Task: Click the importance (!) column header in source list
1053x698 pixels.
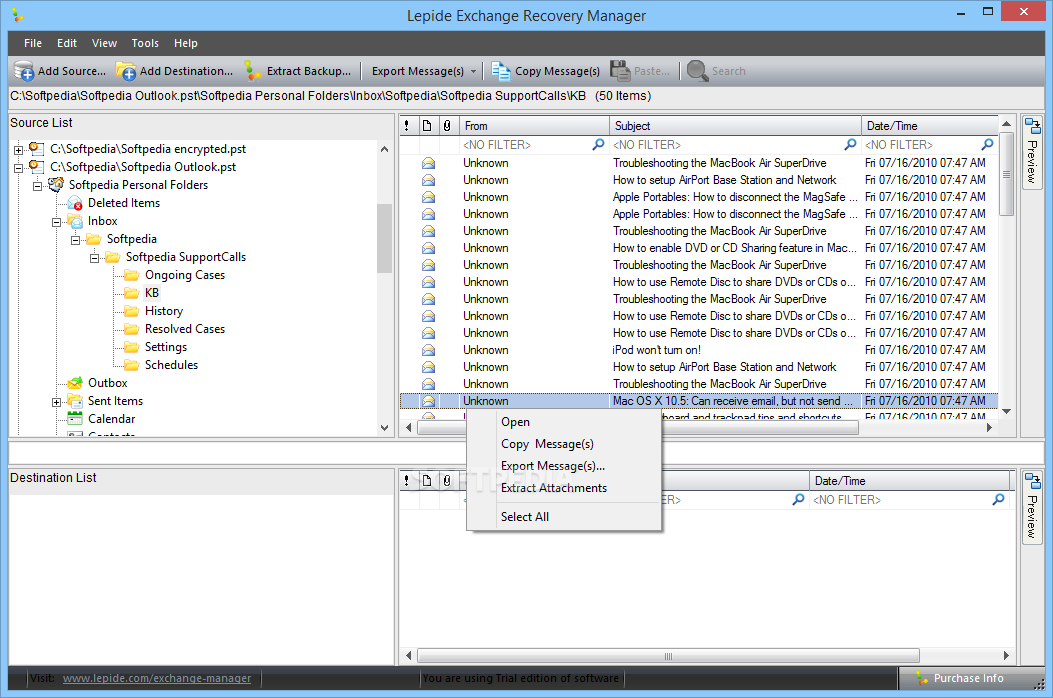Action: [x=407, y=126]
